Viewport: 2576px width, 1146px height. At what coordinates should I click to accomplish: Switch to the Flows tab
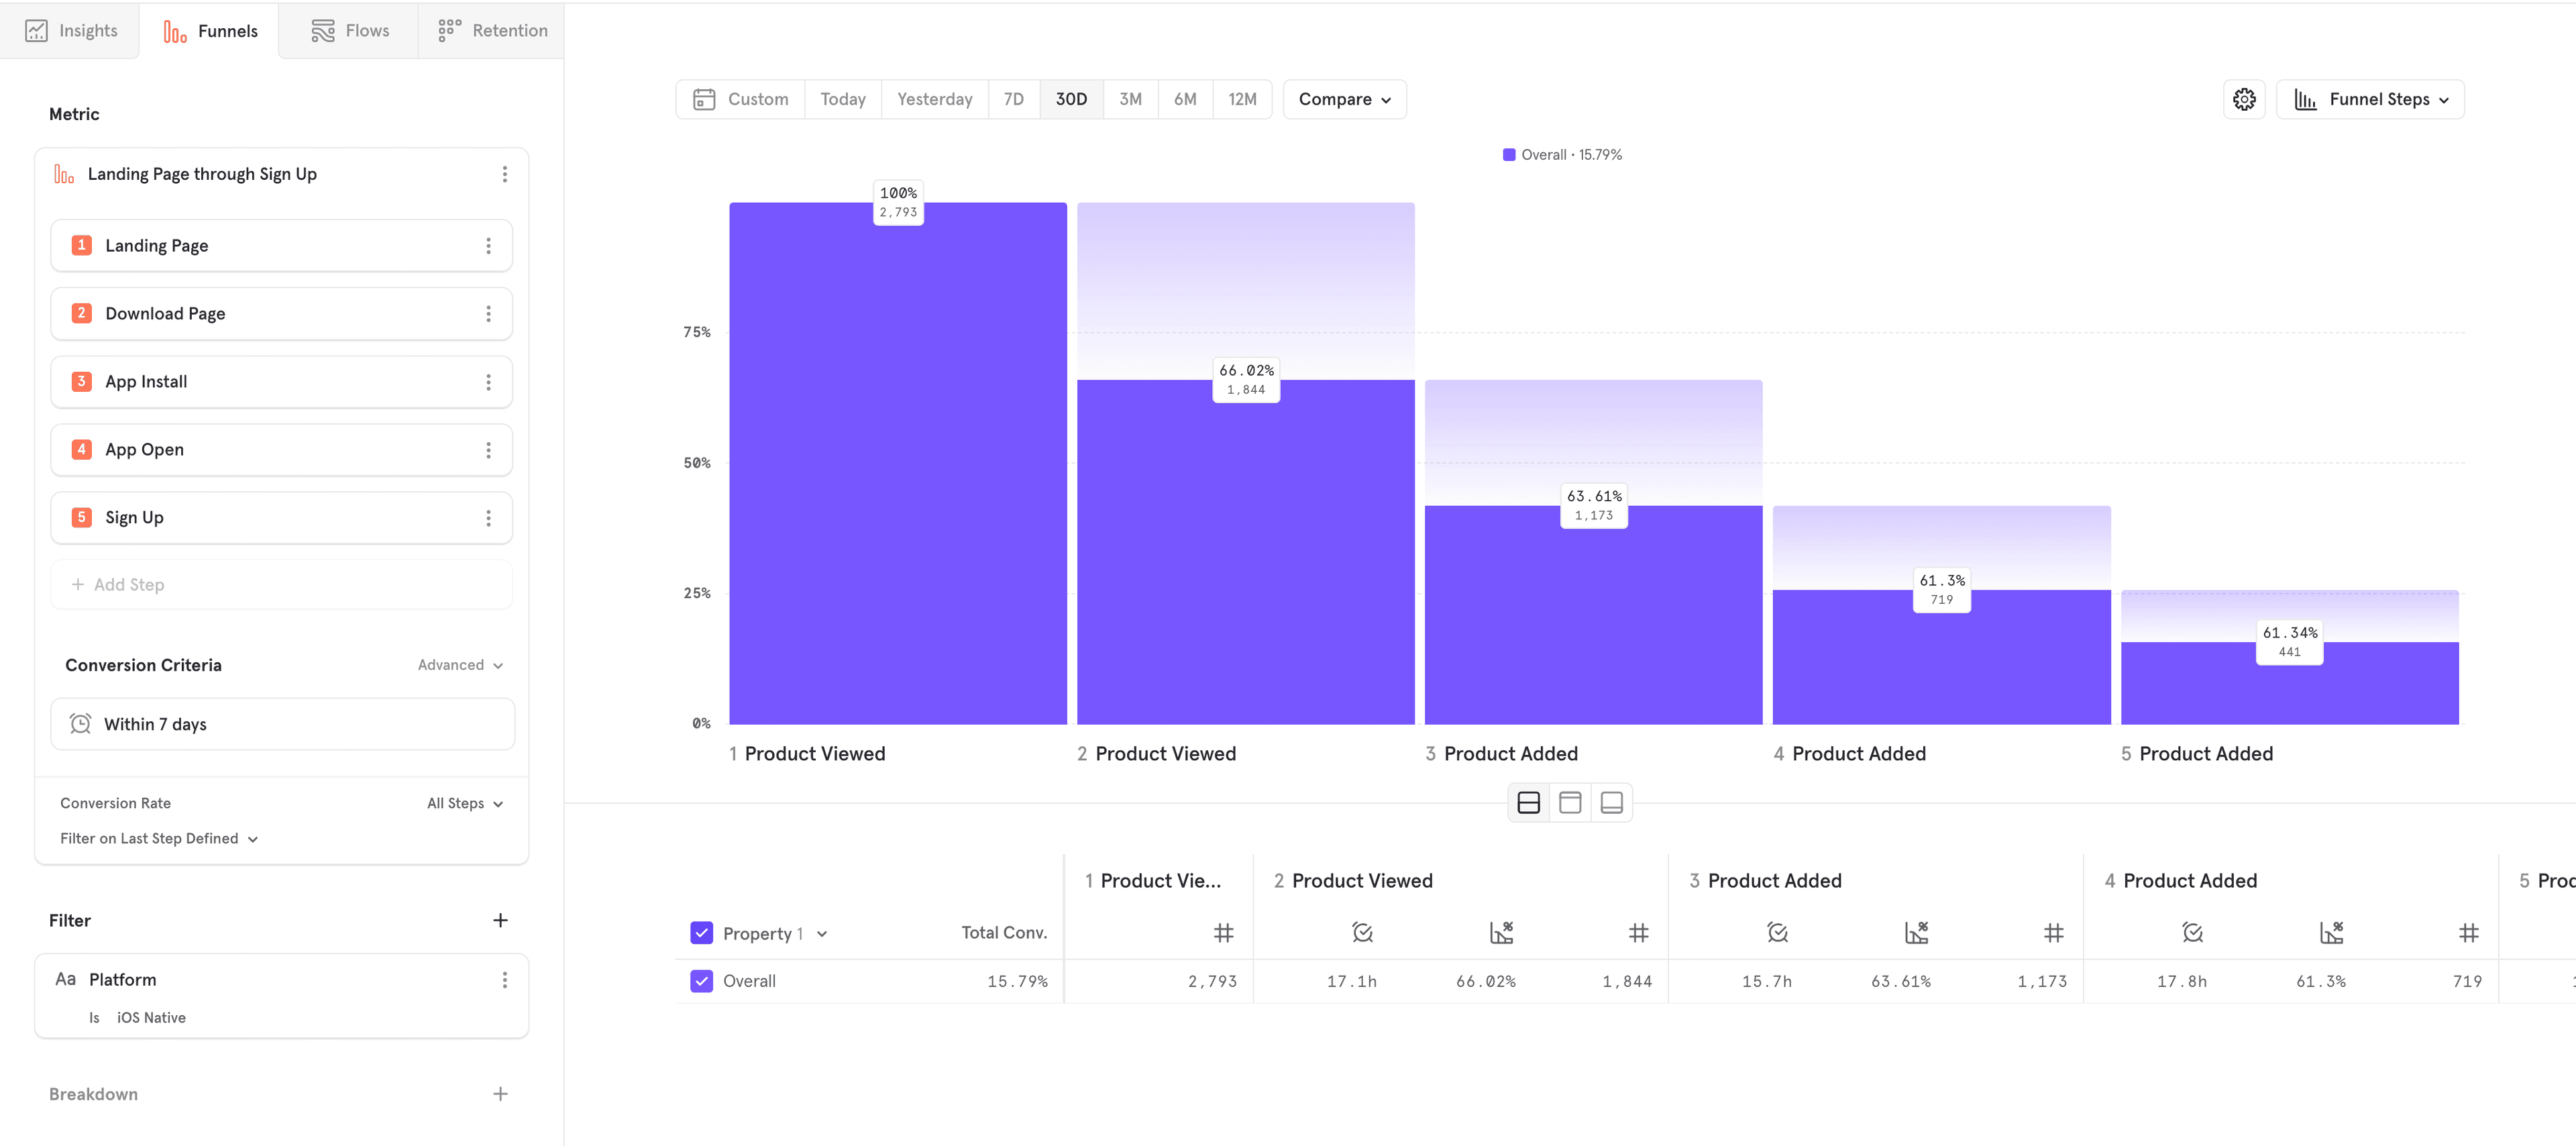[349, 30]
